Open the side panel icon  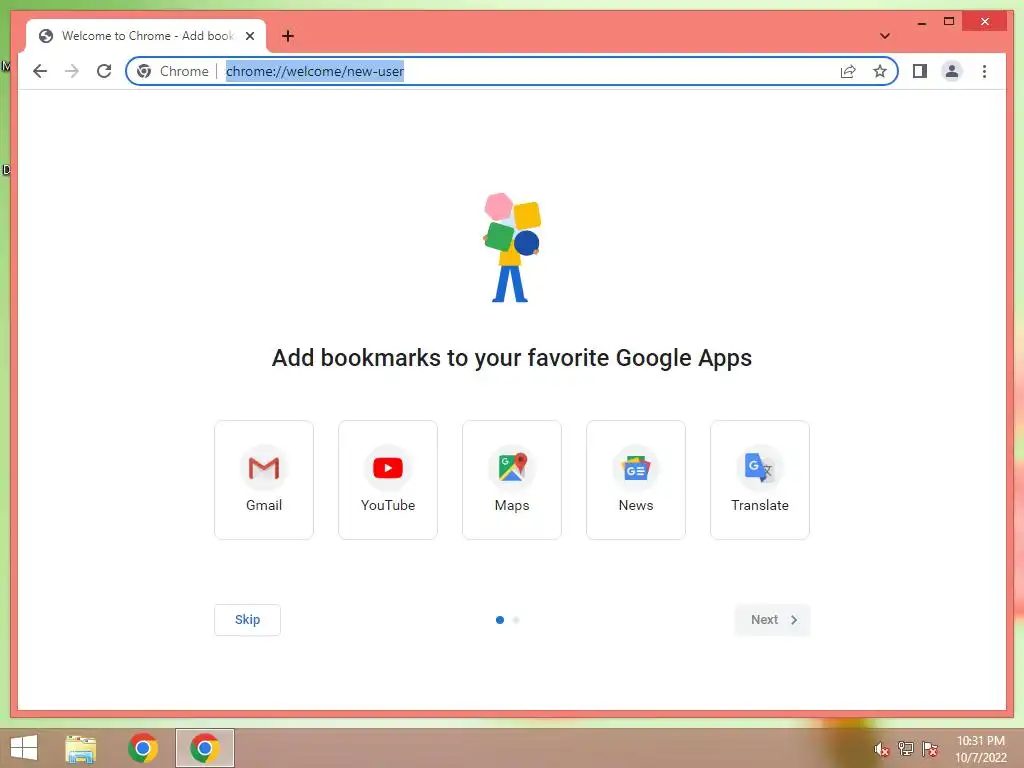point(920,71)
